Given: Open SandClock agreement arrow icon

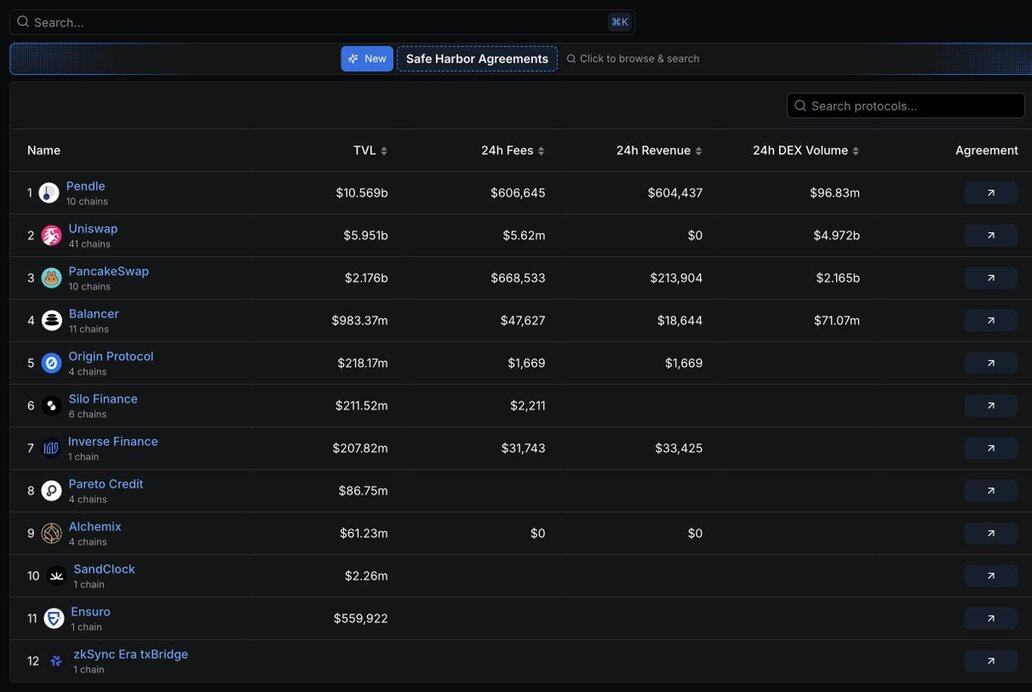Looking at the screenshot, I should [991, 575].
